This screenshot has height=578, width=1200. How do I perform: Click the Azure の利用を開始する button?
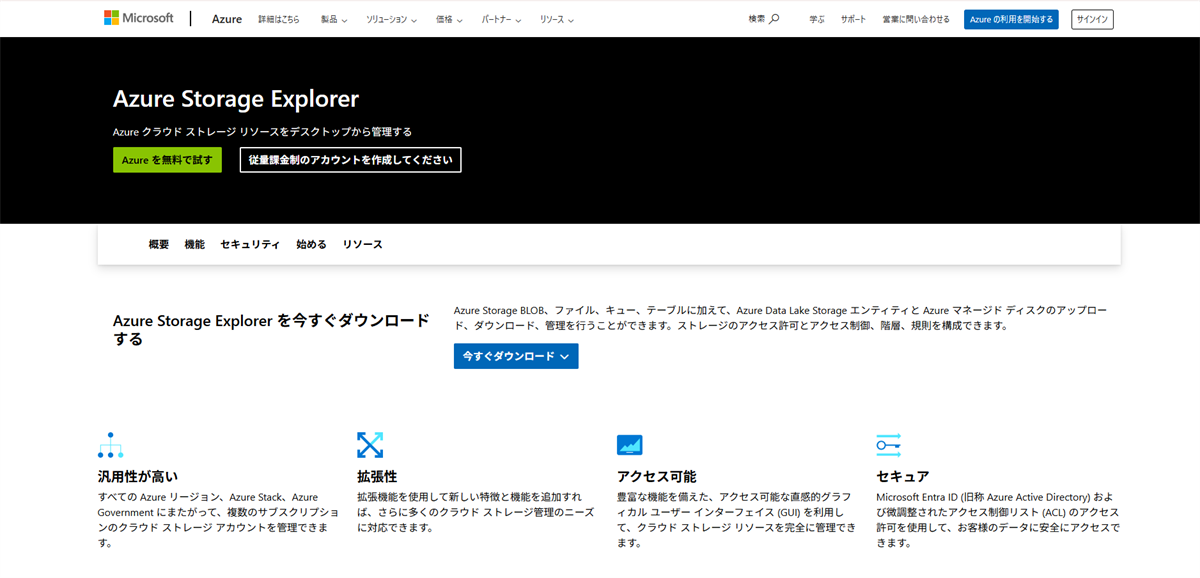[1011, 19]
